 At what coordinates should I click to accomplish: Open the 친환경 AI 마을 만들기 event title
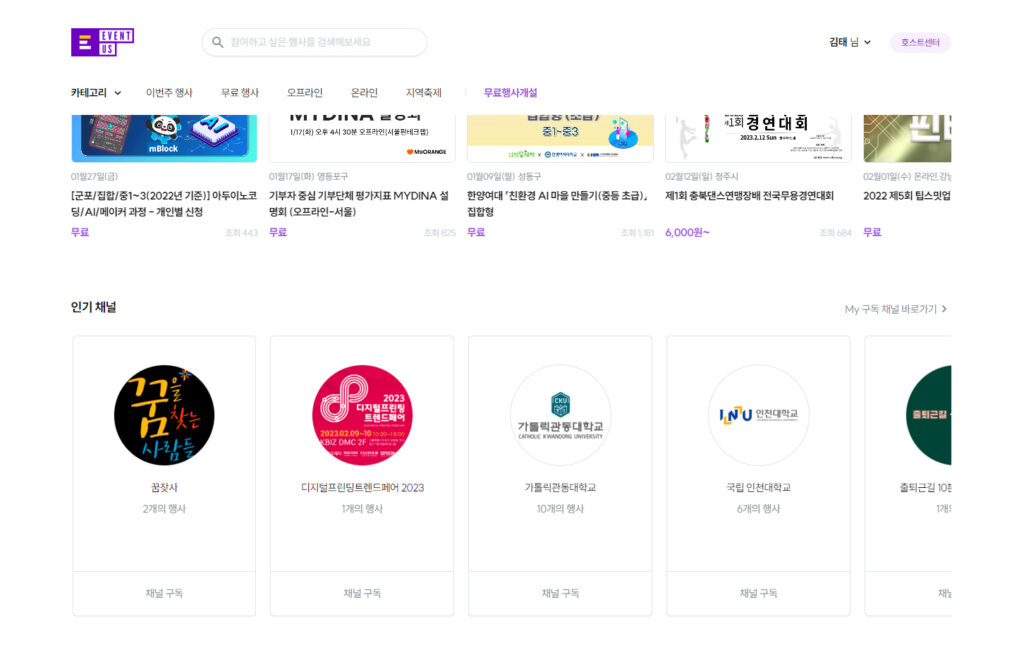click(558, 204)
